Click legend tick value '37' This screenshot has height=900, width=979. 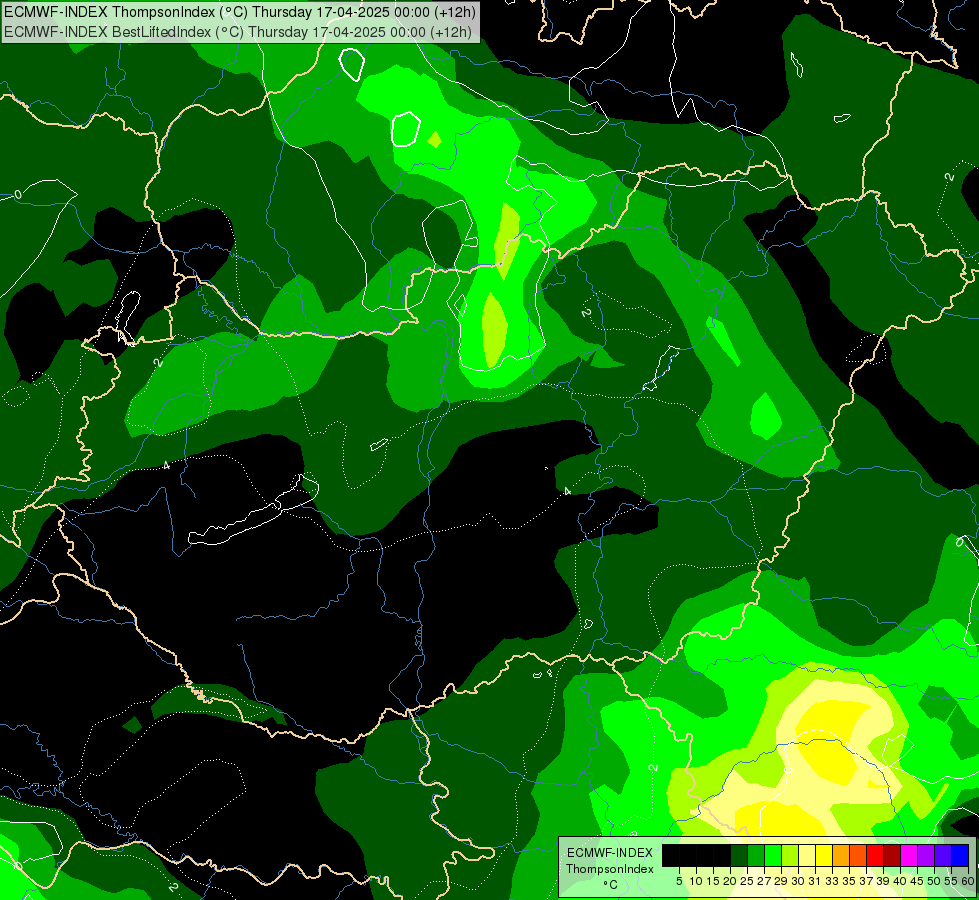(866, 881)
